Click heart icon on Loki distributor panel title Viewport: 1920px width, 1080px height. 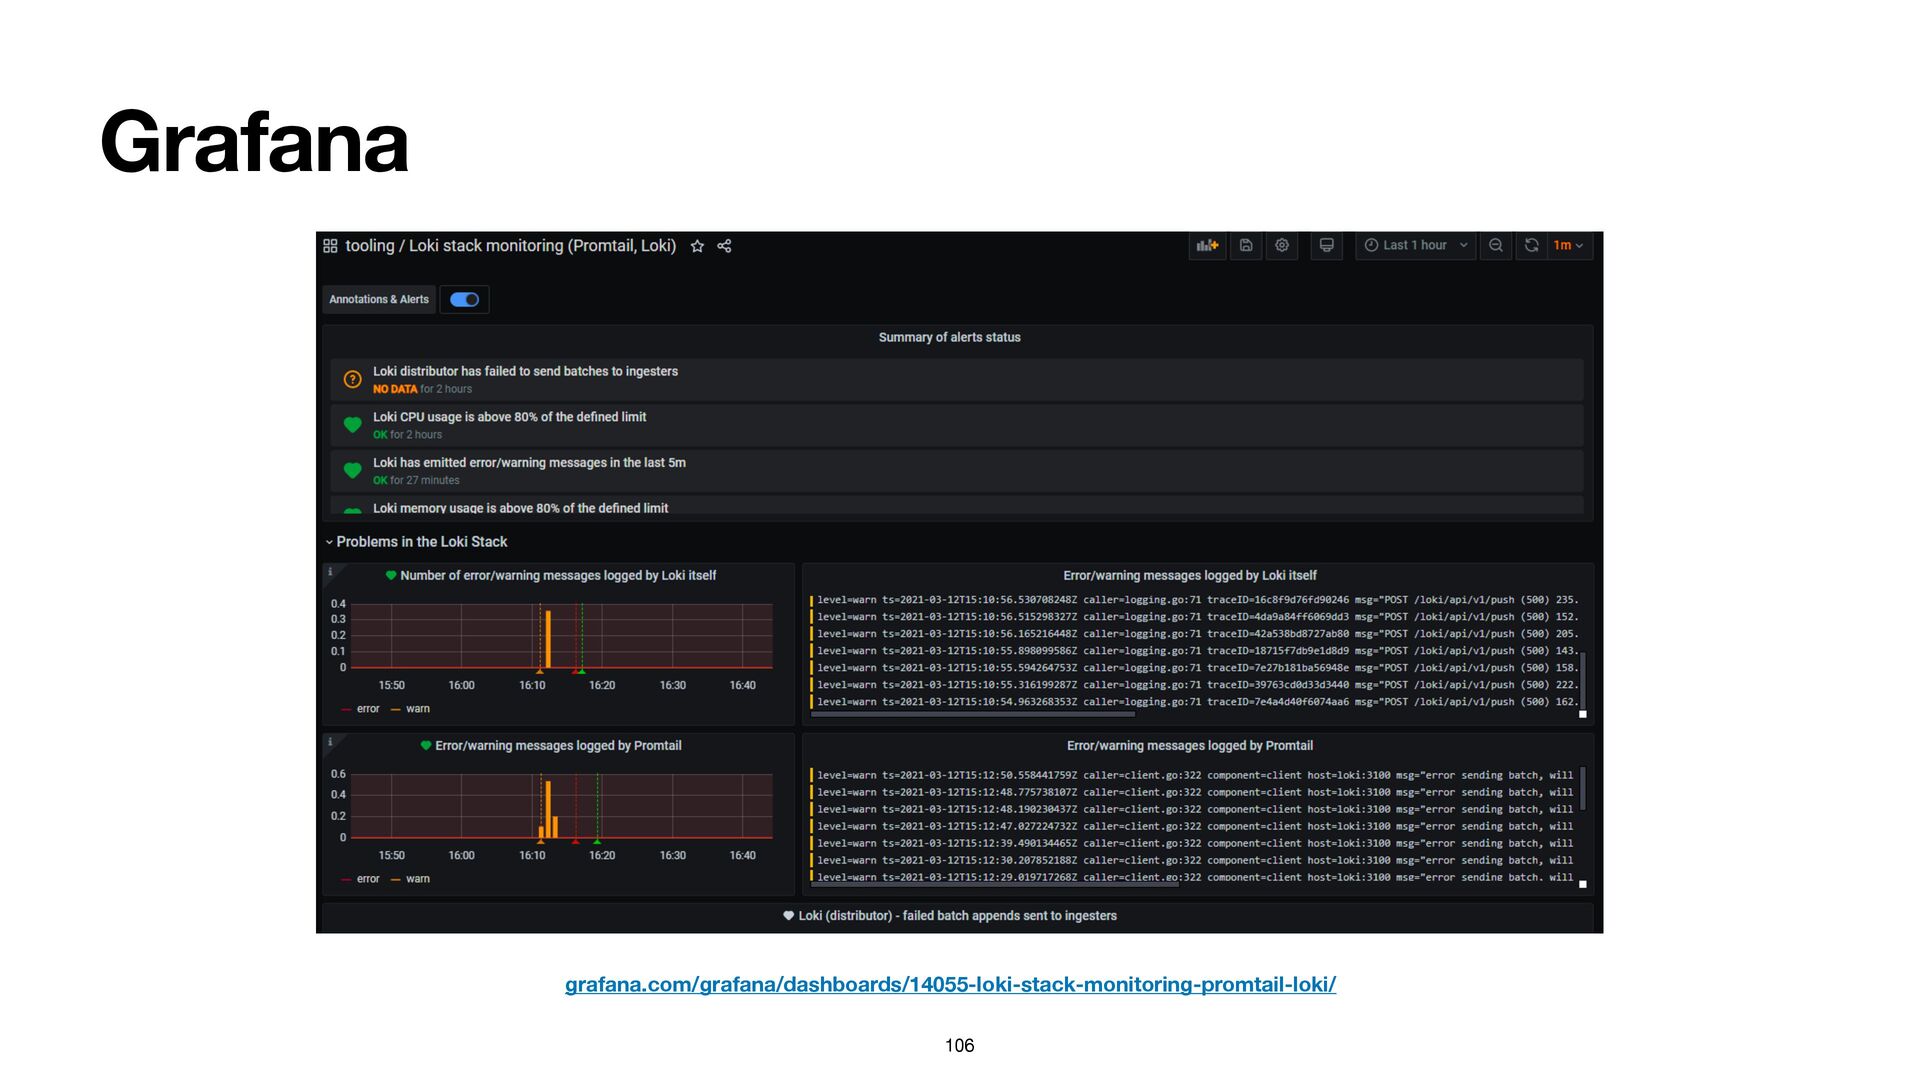[788, 916]
